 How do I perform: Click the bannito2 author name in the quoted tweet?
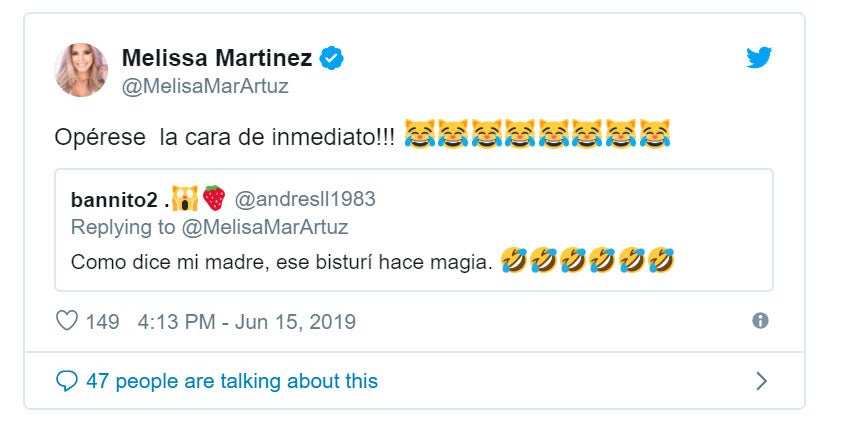pyautogui.click(x=113, y=199)
